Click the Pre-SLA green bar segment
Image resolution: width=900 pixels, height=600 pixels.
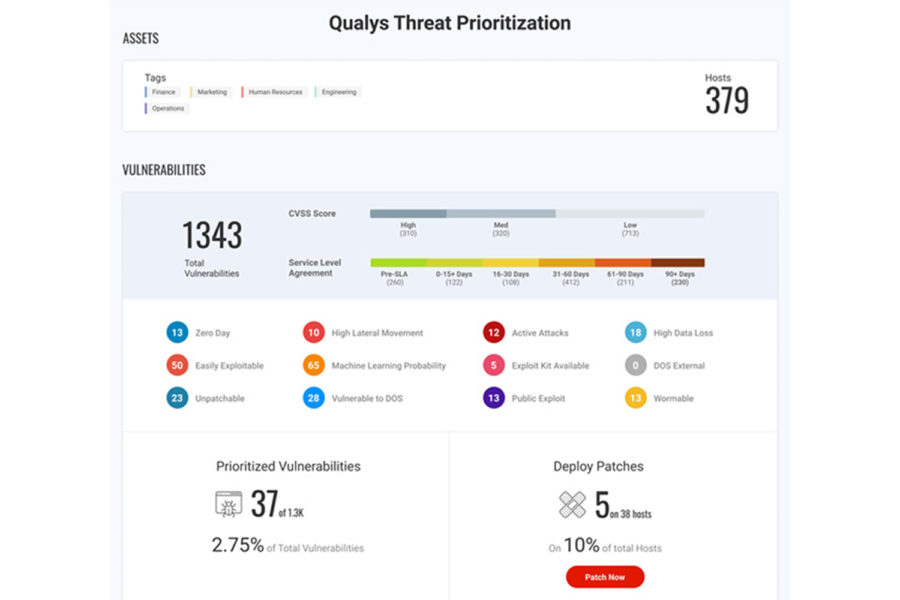tap(398, 263)
